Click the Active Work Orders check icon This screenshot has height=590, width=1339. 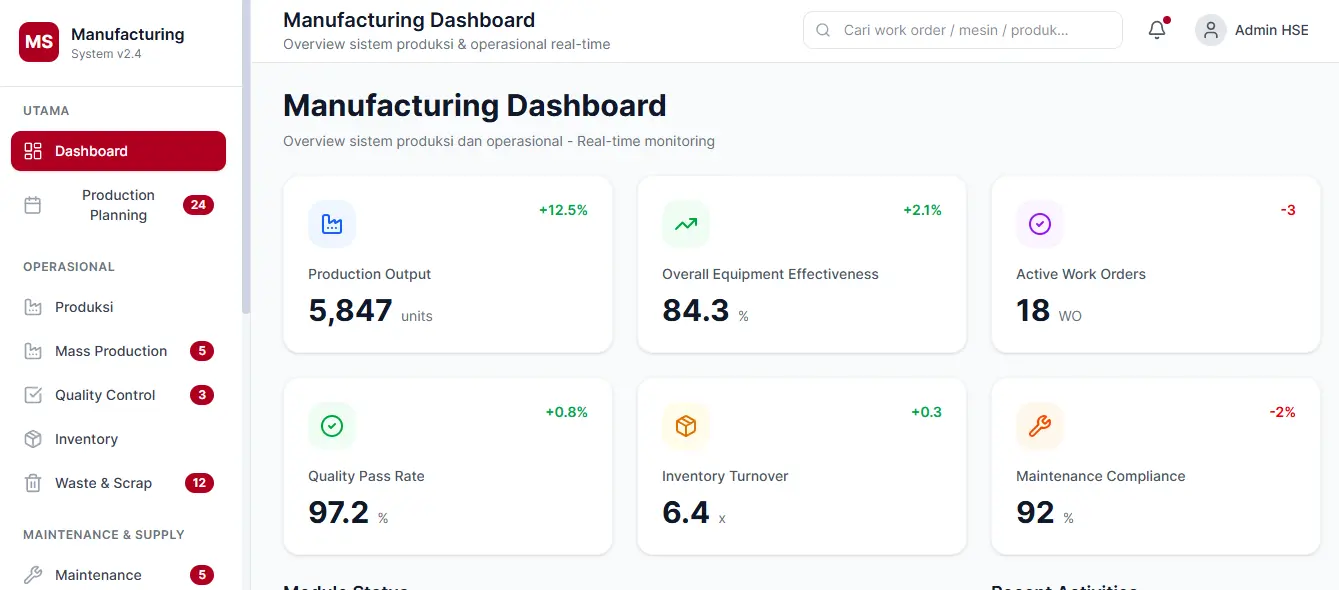[x=1039, y=224]
